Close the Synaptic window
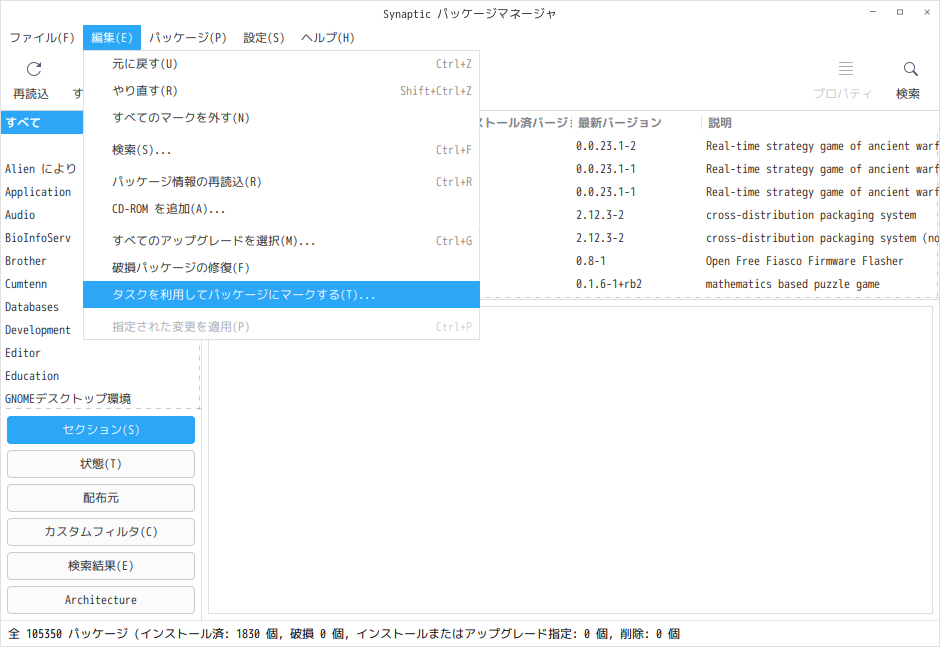 click(927, 12)
